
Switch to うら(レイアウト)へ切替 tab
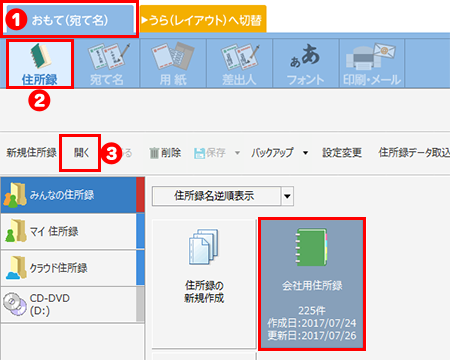(203, 20)
